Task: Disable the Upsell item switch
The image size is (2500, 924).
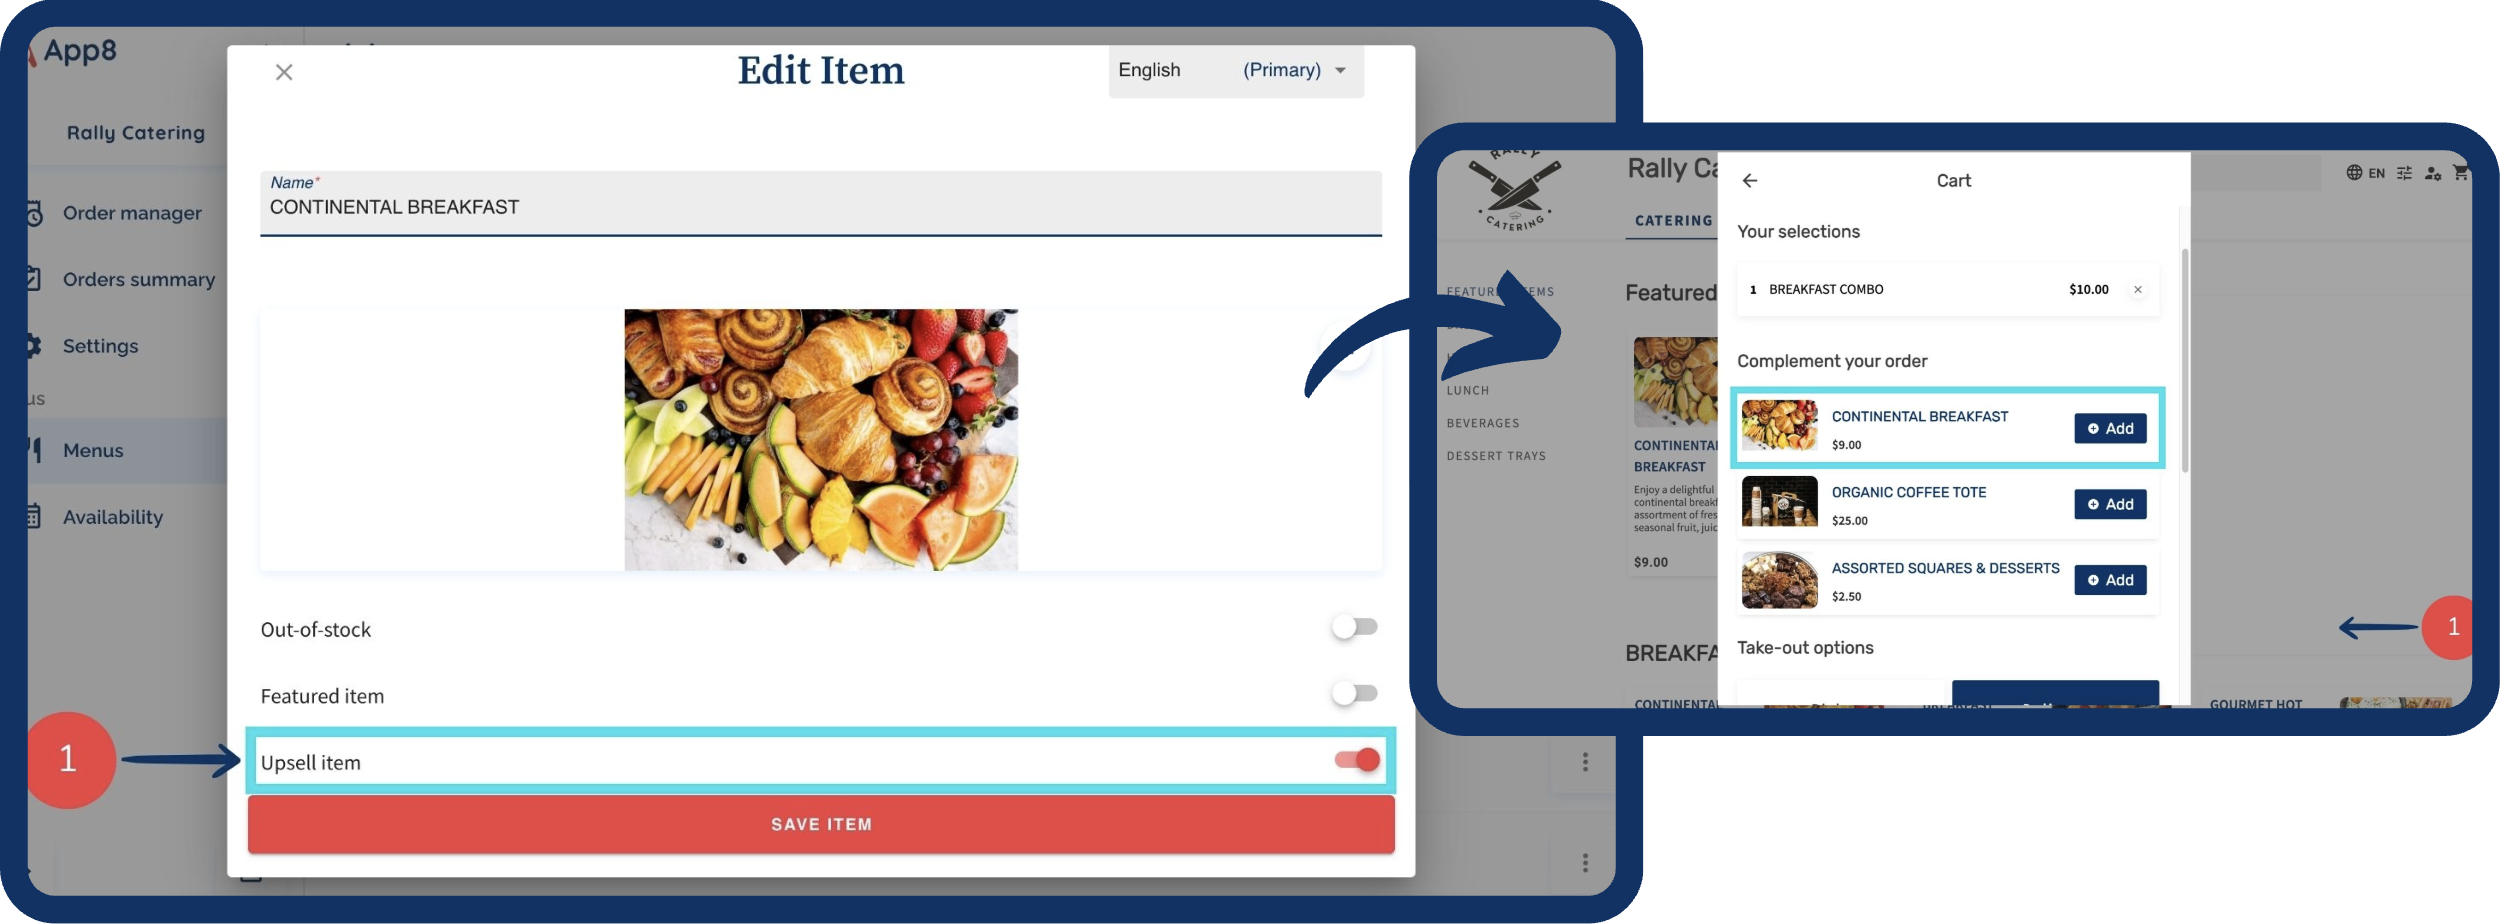Action: pos(1357,760)
